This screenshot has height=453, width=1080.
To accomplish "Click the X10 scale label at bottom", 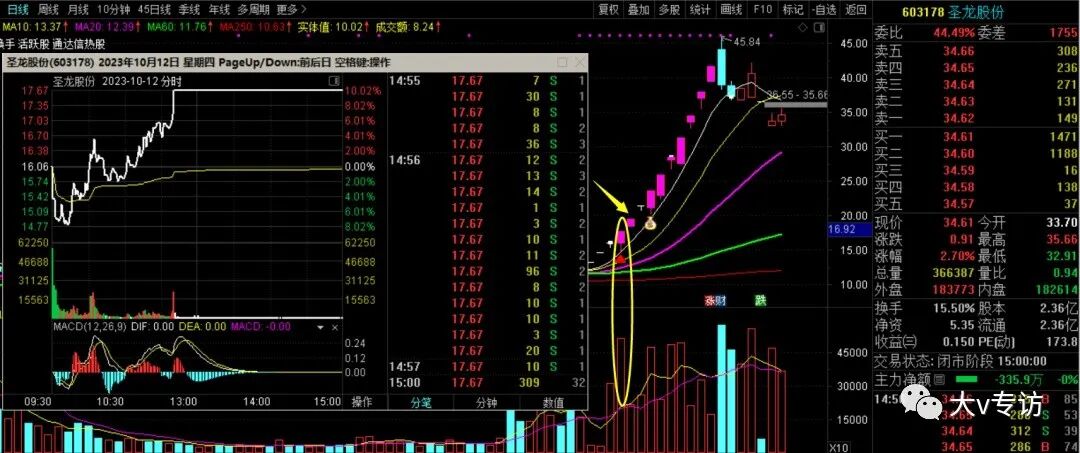I will tap(839, 448).
